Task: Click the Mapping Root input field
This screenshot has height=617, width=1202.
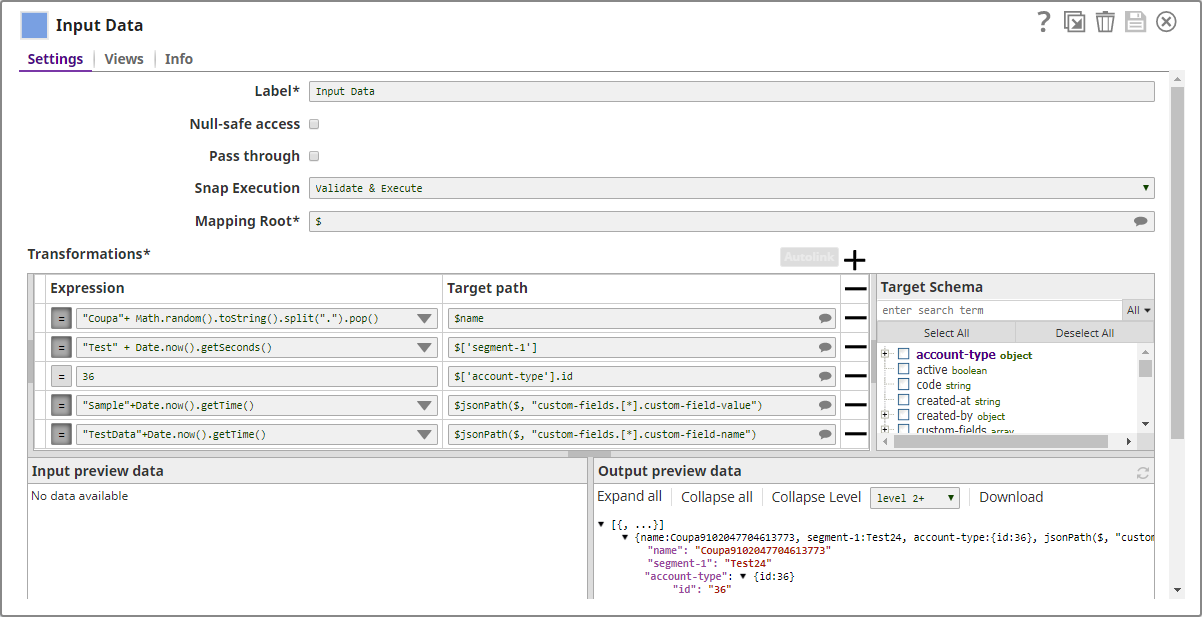Action: pyautogui.click(x=732, y=221)
